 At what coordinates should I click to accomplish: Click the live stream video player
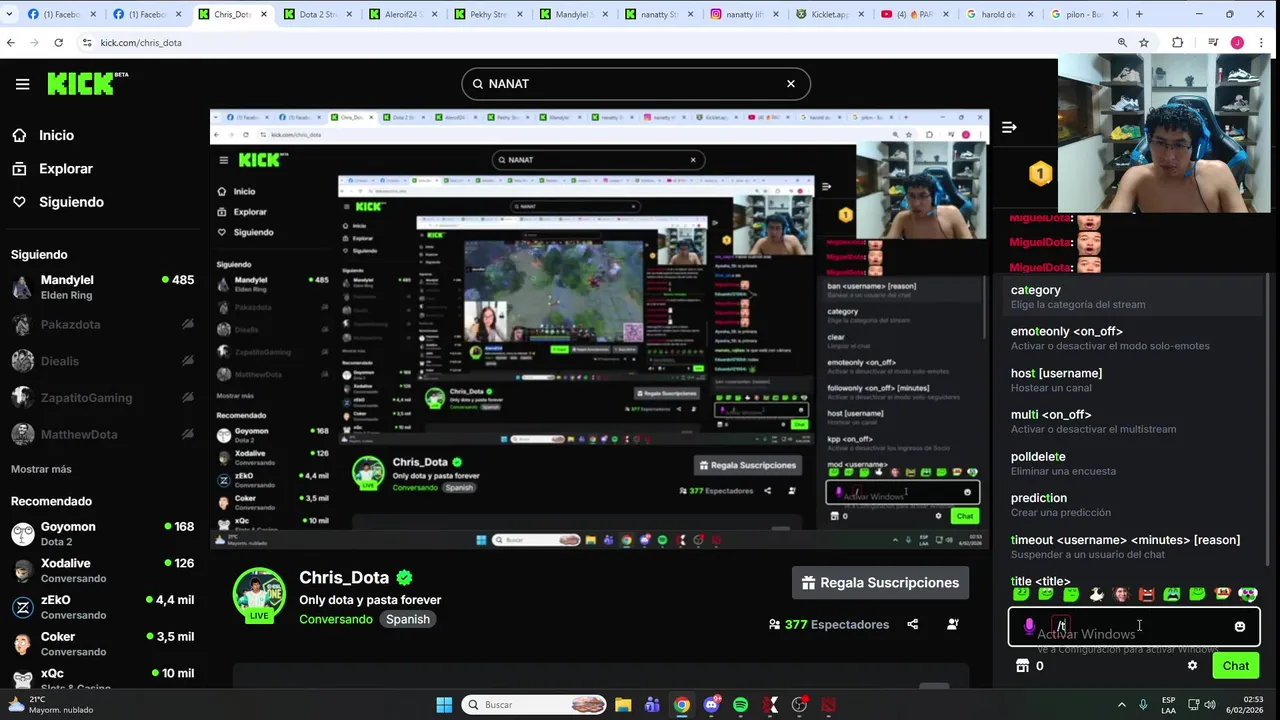599,329
